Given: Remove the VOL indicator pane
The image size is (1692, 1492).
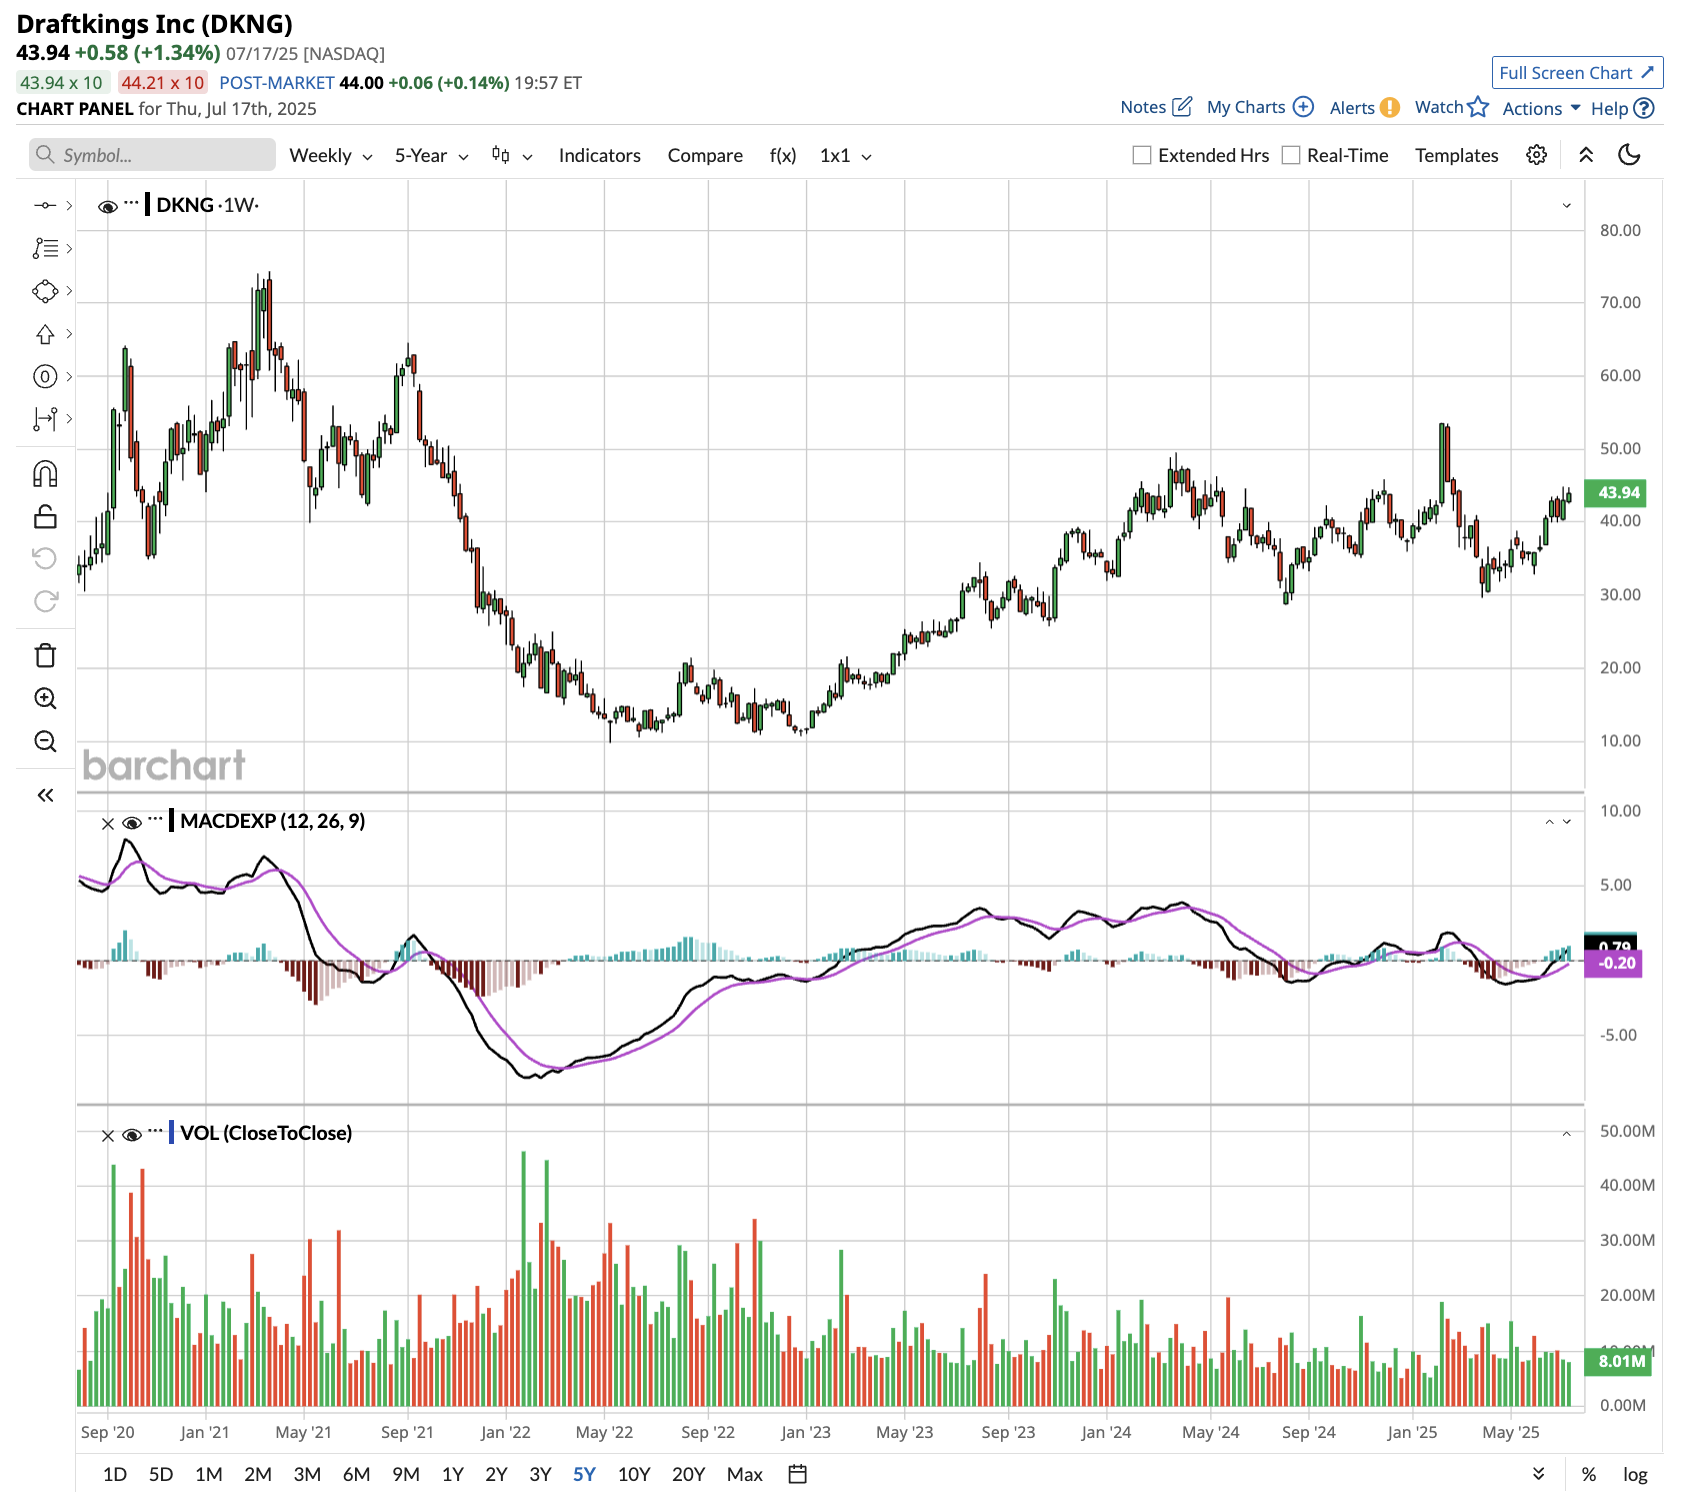Looking at the screenshot, I should (x=108, y=1136).
